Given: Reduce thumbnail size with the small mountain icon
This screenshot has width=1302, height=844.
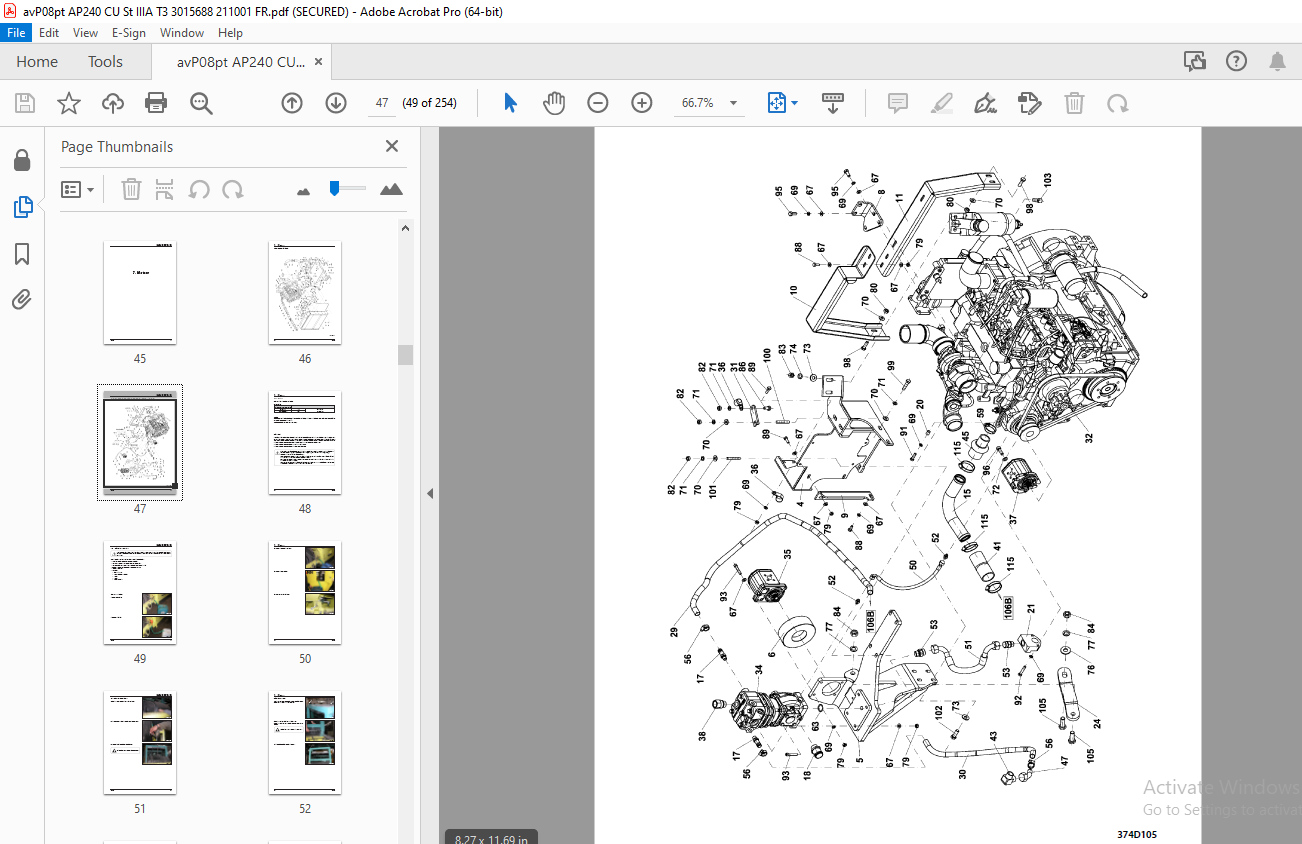Looking at the screenshot, I should 304,190.
